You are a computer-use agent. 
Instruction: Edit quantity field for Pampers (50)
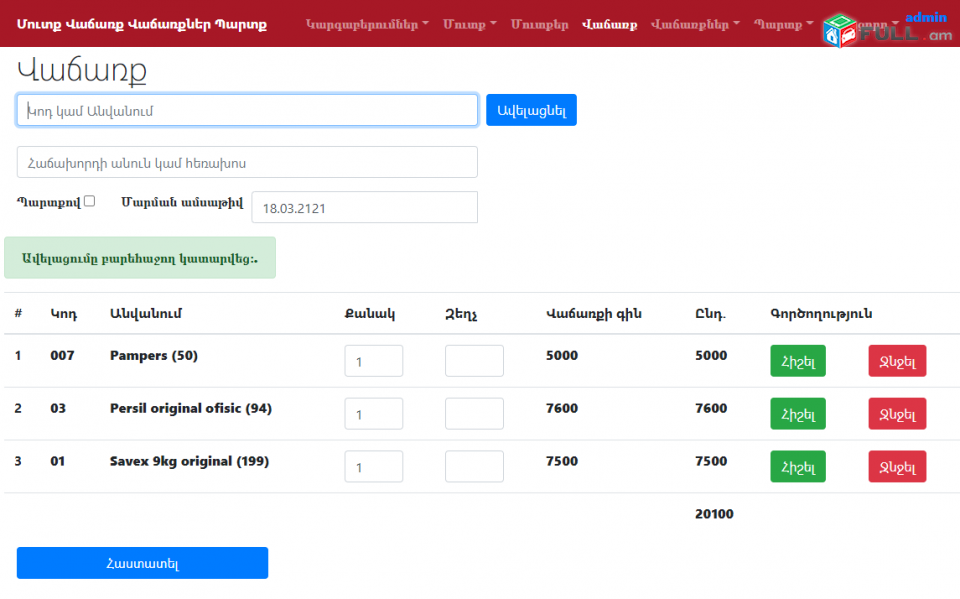[x=373, y=361]
